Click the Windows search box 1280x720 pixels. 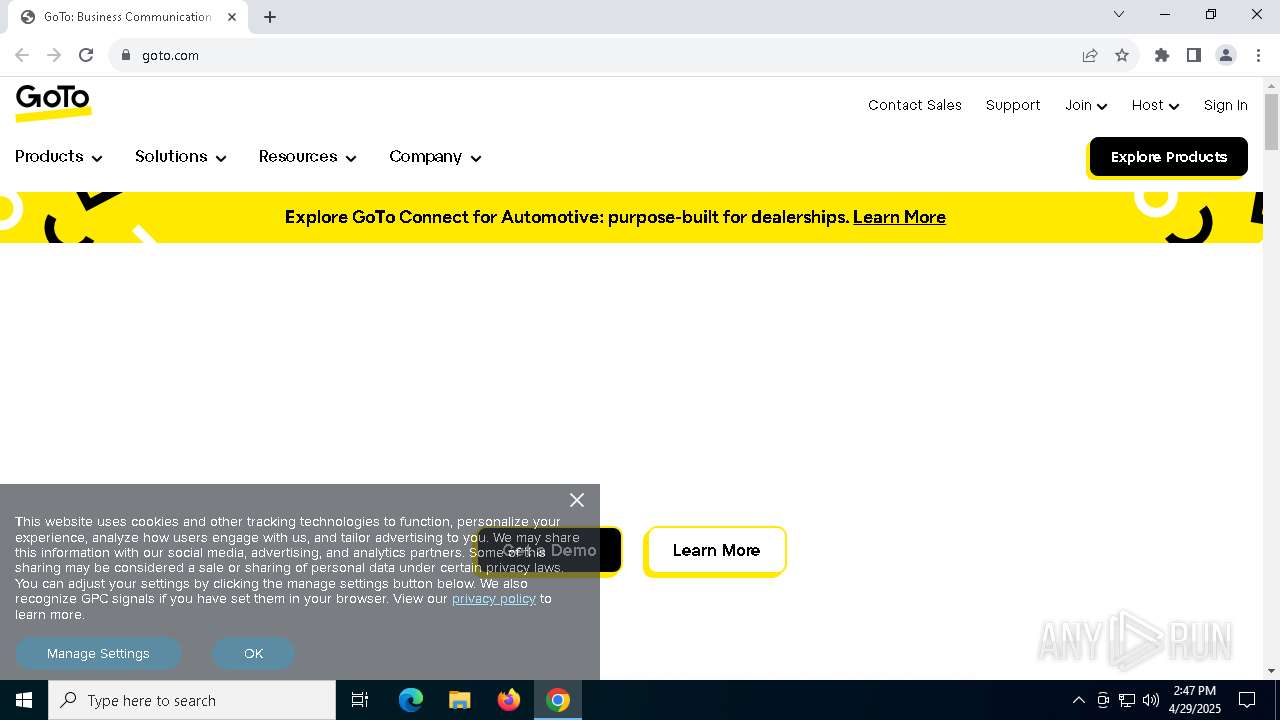tap(192, 700)
